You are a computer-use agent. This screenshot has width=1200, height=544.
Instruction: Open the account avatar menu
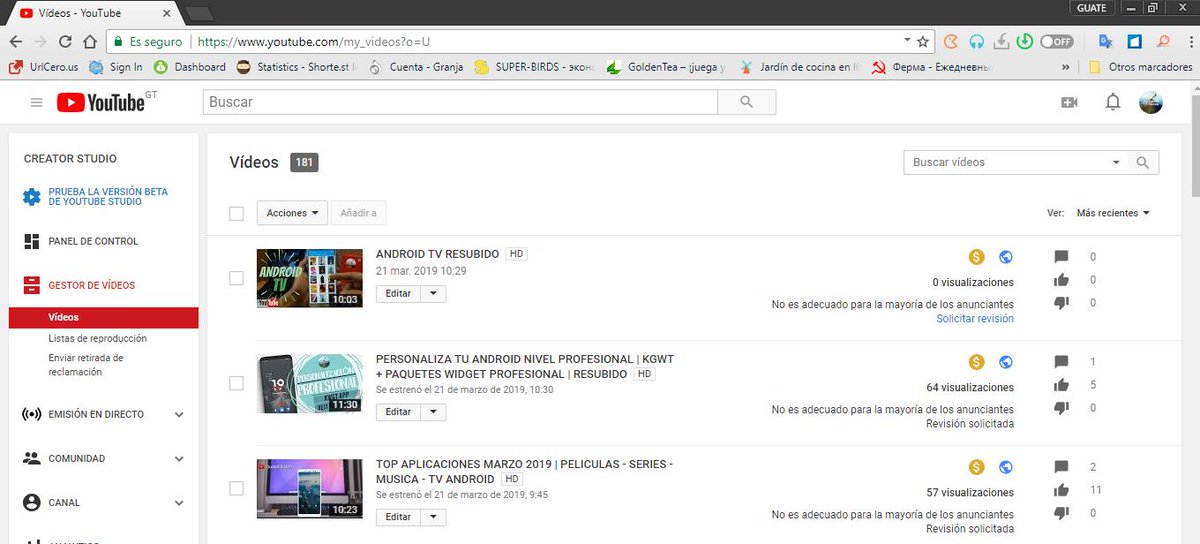[1152, 102]
